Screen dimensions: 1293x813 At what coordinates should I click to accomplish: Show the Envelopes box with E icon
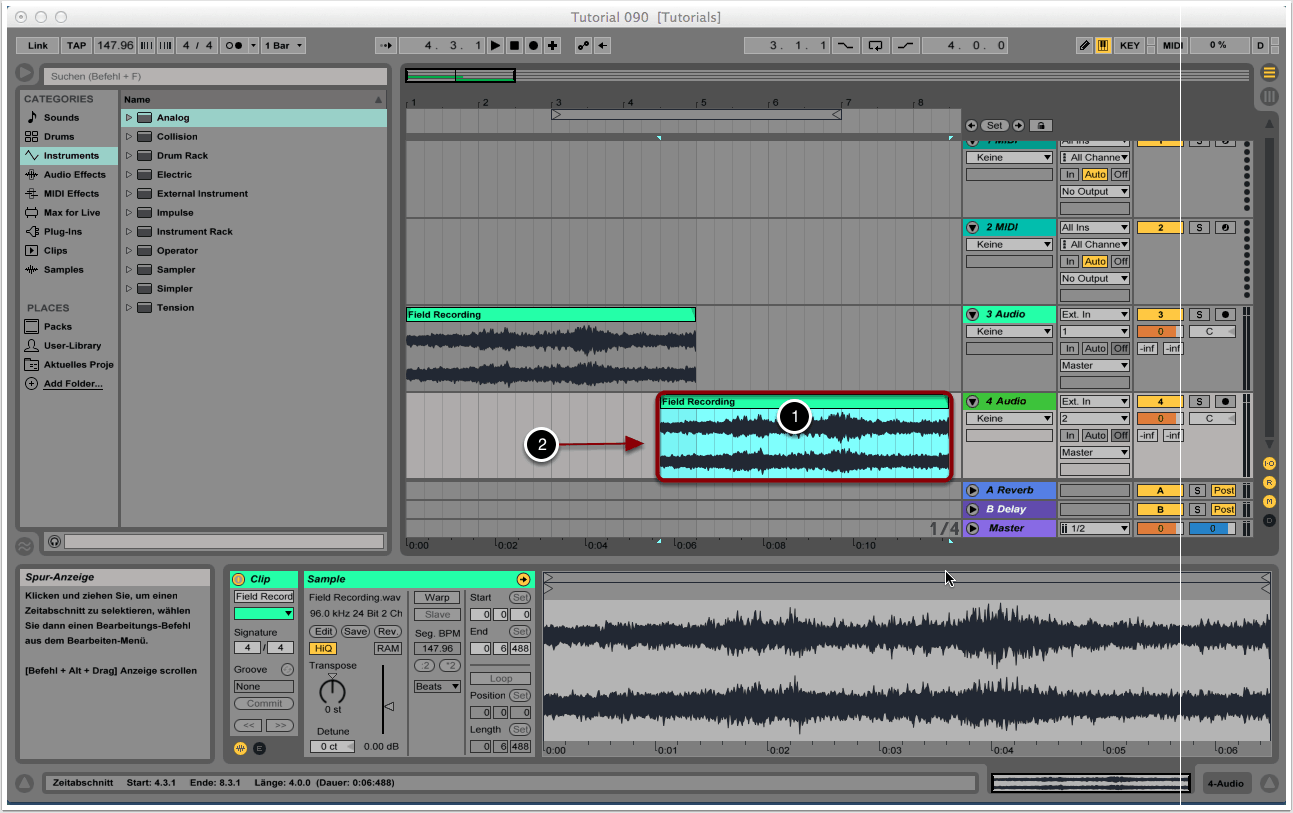259,748
